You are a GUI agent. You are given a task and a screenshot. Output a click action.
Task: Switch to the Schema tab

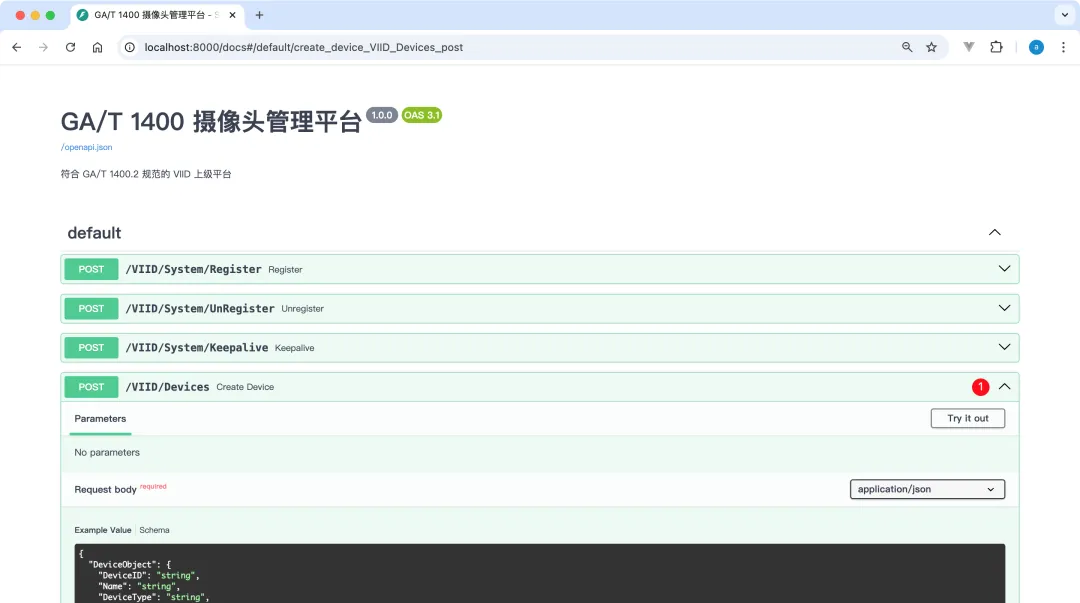click(x=154, y=530)
